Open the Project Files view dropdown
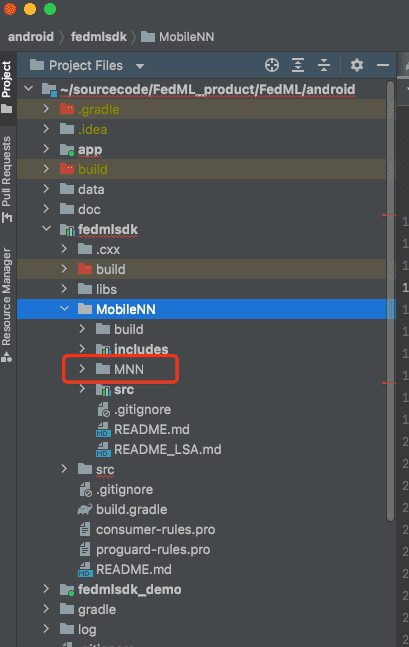 pos(140,66)
